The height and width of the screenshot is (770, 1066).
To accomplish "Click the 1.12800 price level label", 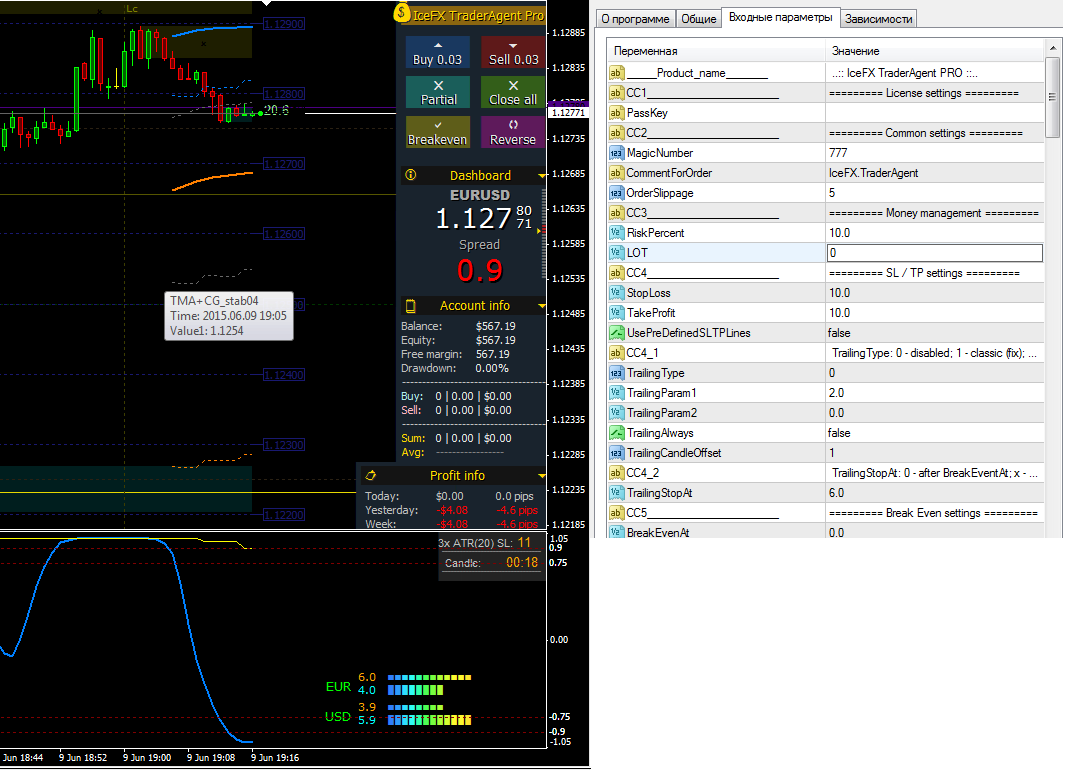I will click(x=284, y=94).
